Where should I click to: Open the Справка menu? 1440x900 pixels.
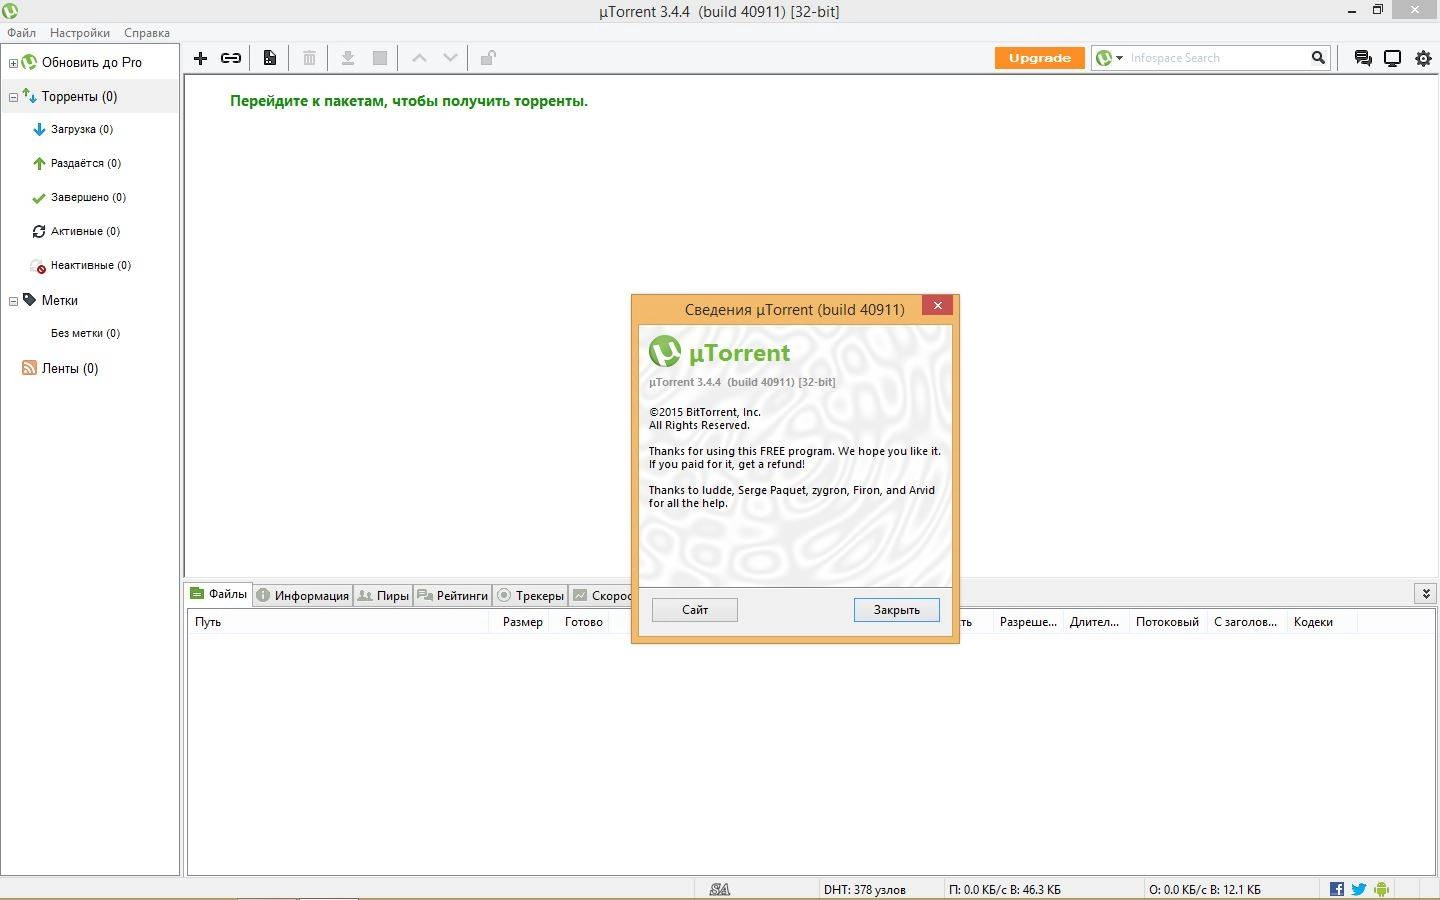(147, 33)
